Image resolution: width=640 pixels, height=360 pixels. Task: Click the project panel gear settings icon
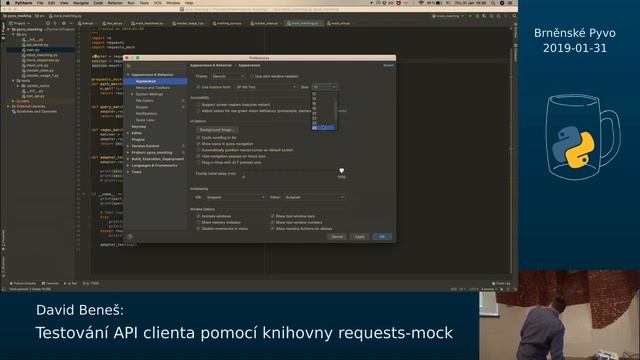tap(63, 23)
